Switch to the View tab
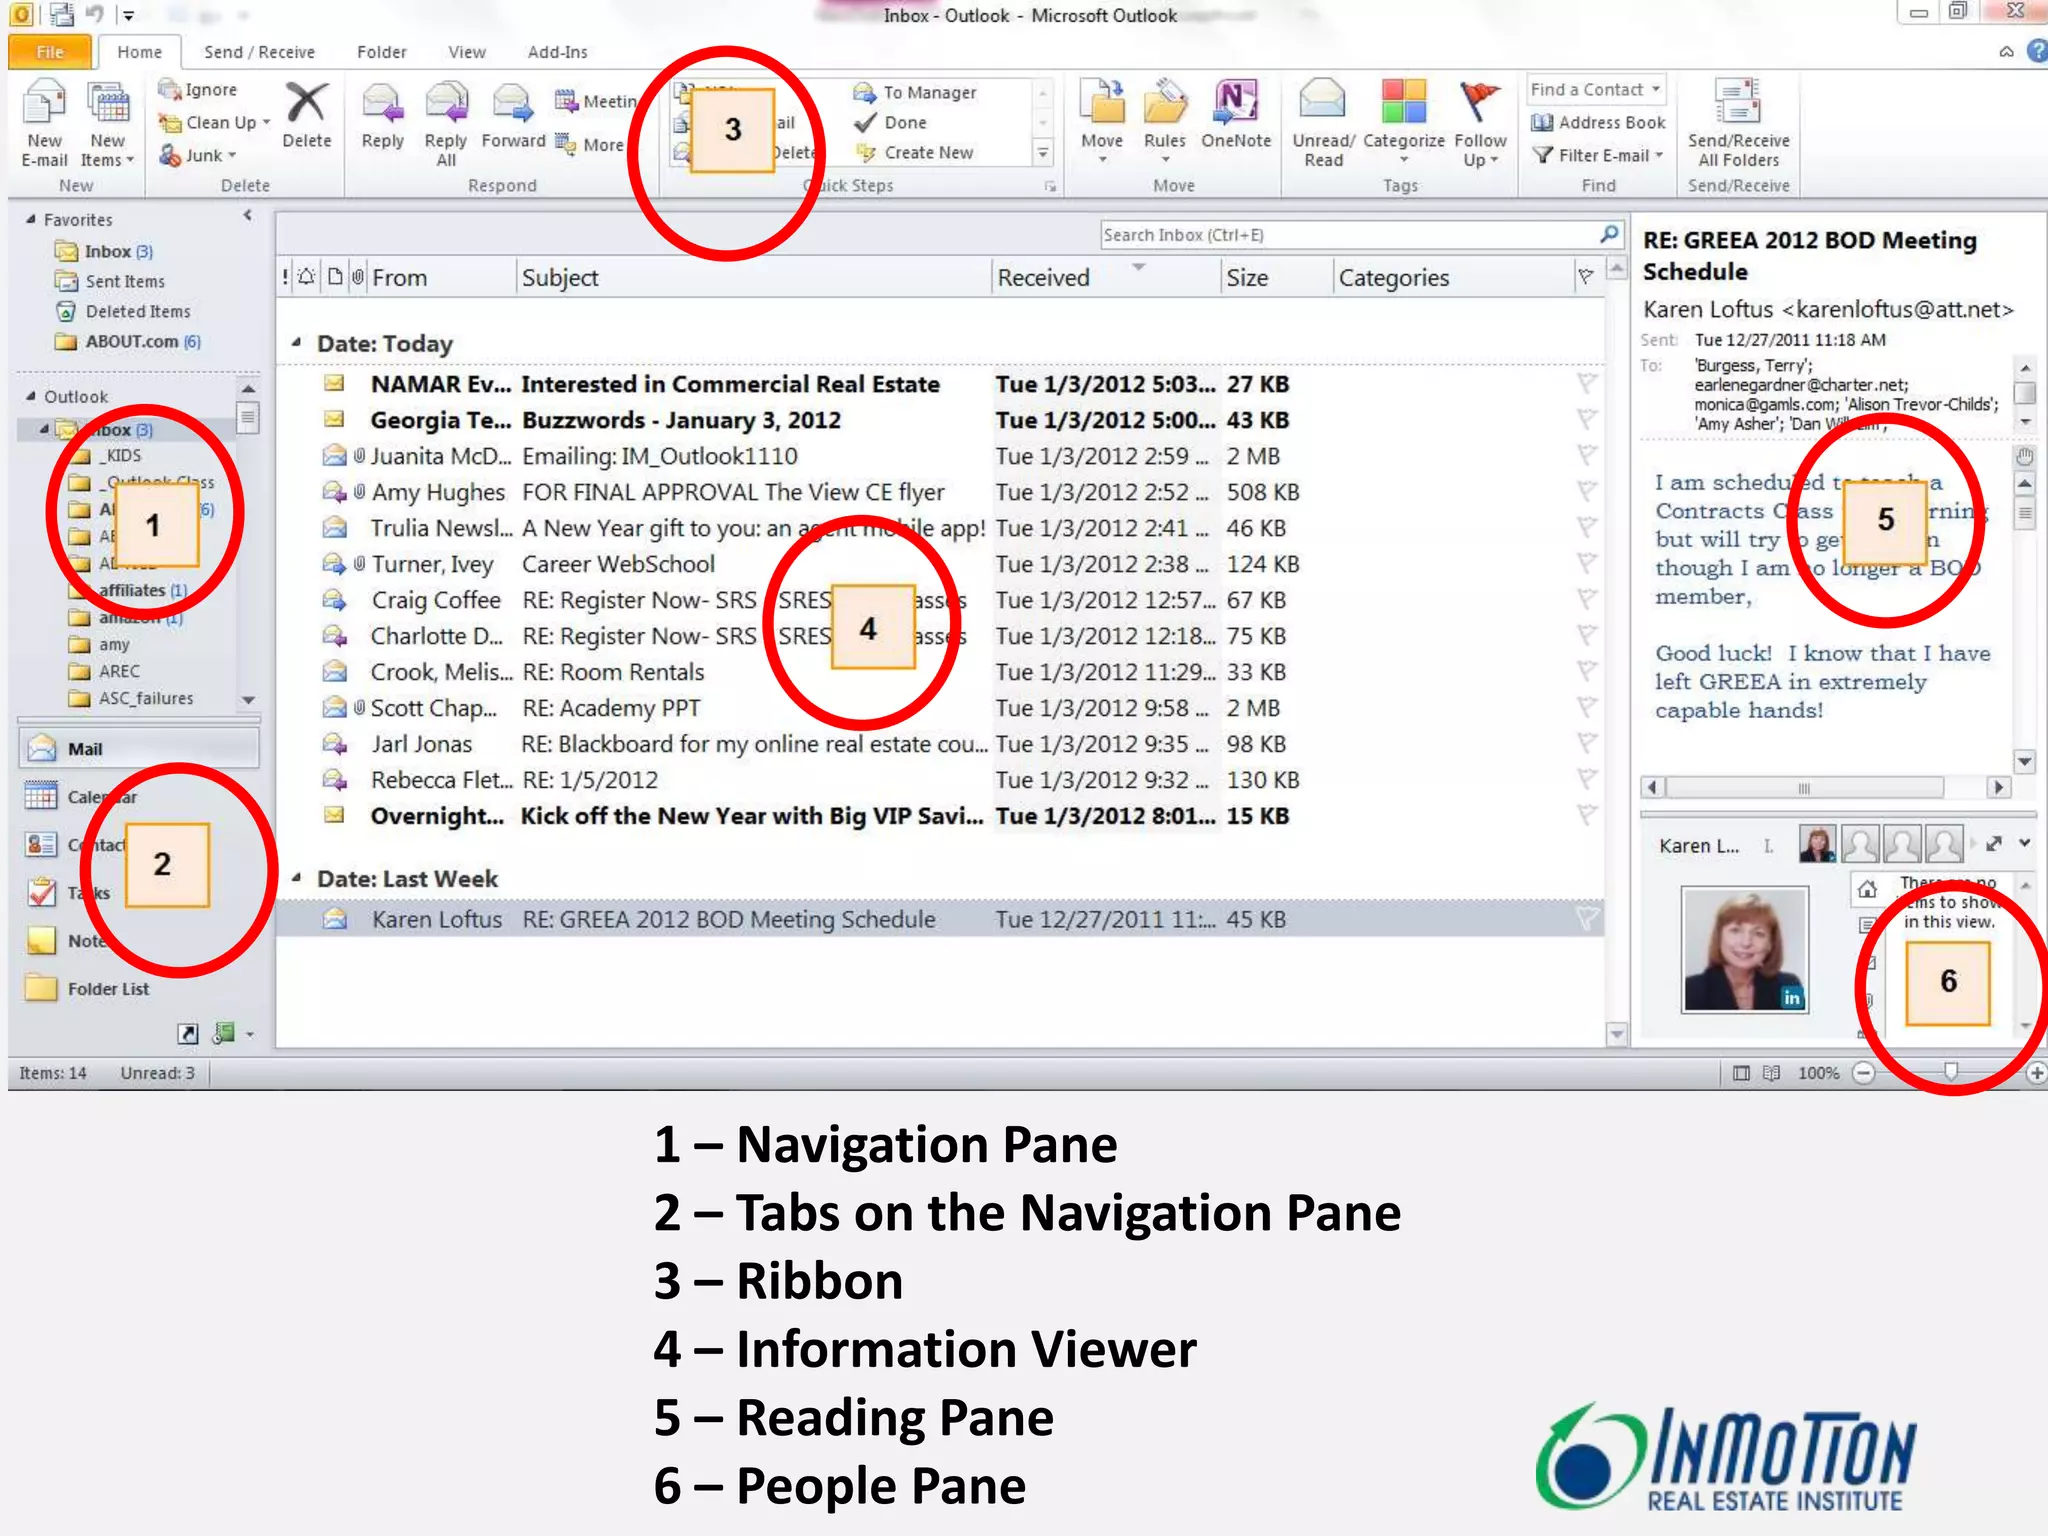2048x1536 pixels. [x=466, y=52]
